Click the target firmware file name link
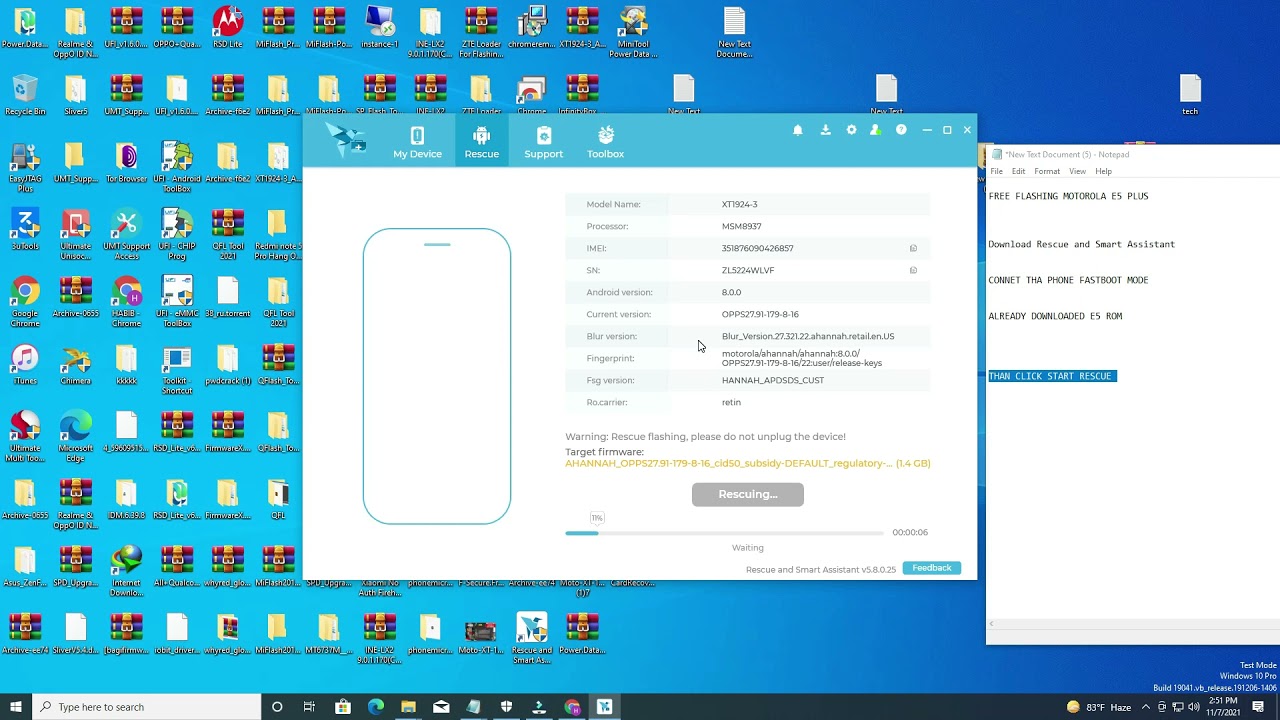1280x720 pixels. [x=747, y=463]
